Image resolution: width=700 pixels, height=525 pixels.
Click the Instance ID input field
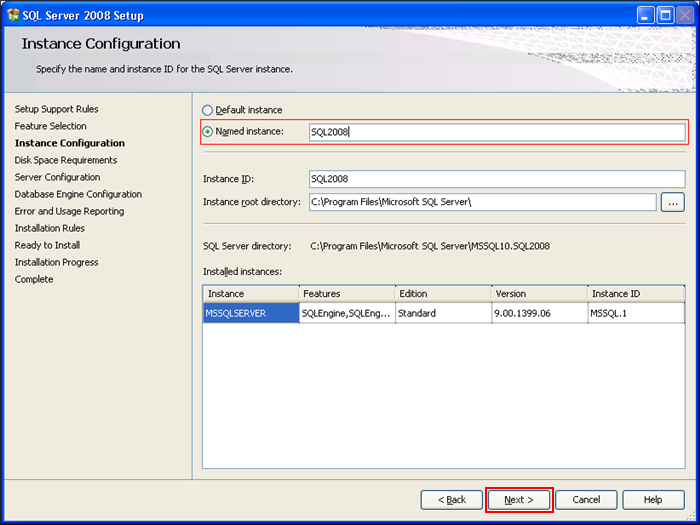tap(496, 179)
